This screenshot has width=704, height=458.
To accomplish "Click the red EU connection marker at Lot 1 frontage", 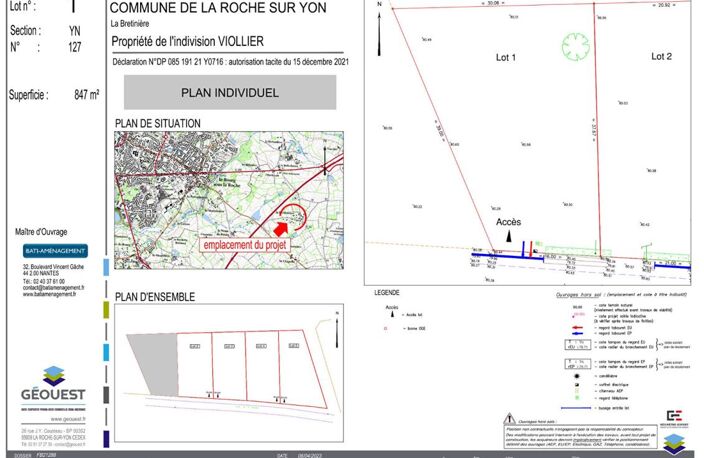I will click(x=531, y=249).
